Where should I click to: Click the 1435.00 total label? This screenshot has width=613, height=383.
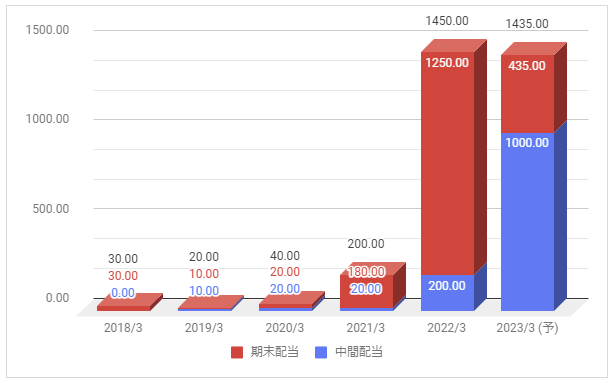click(x=527, y=24)
